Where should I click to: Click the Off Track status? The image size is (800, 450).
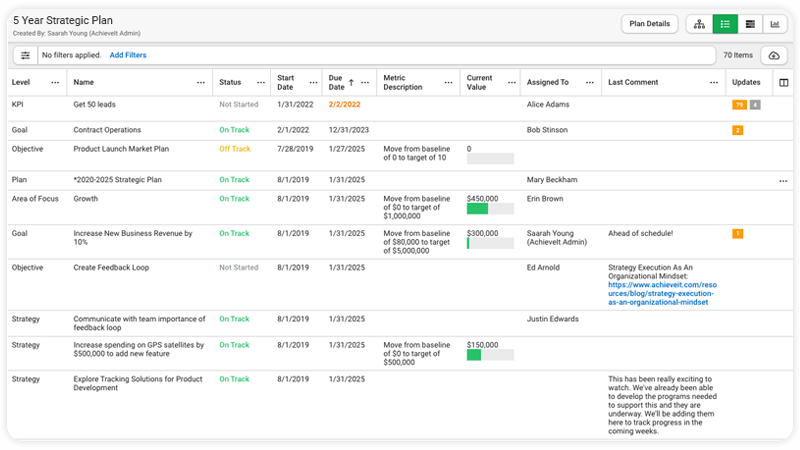point(235,149)
